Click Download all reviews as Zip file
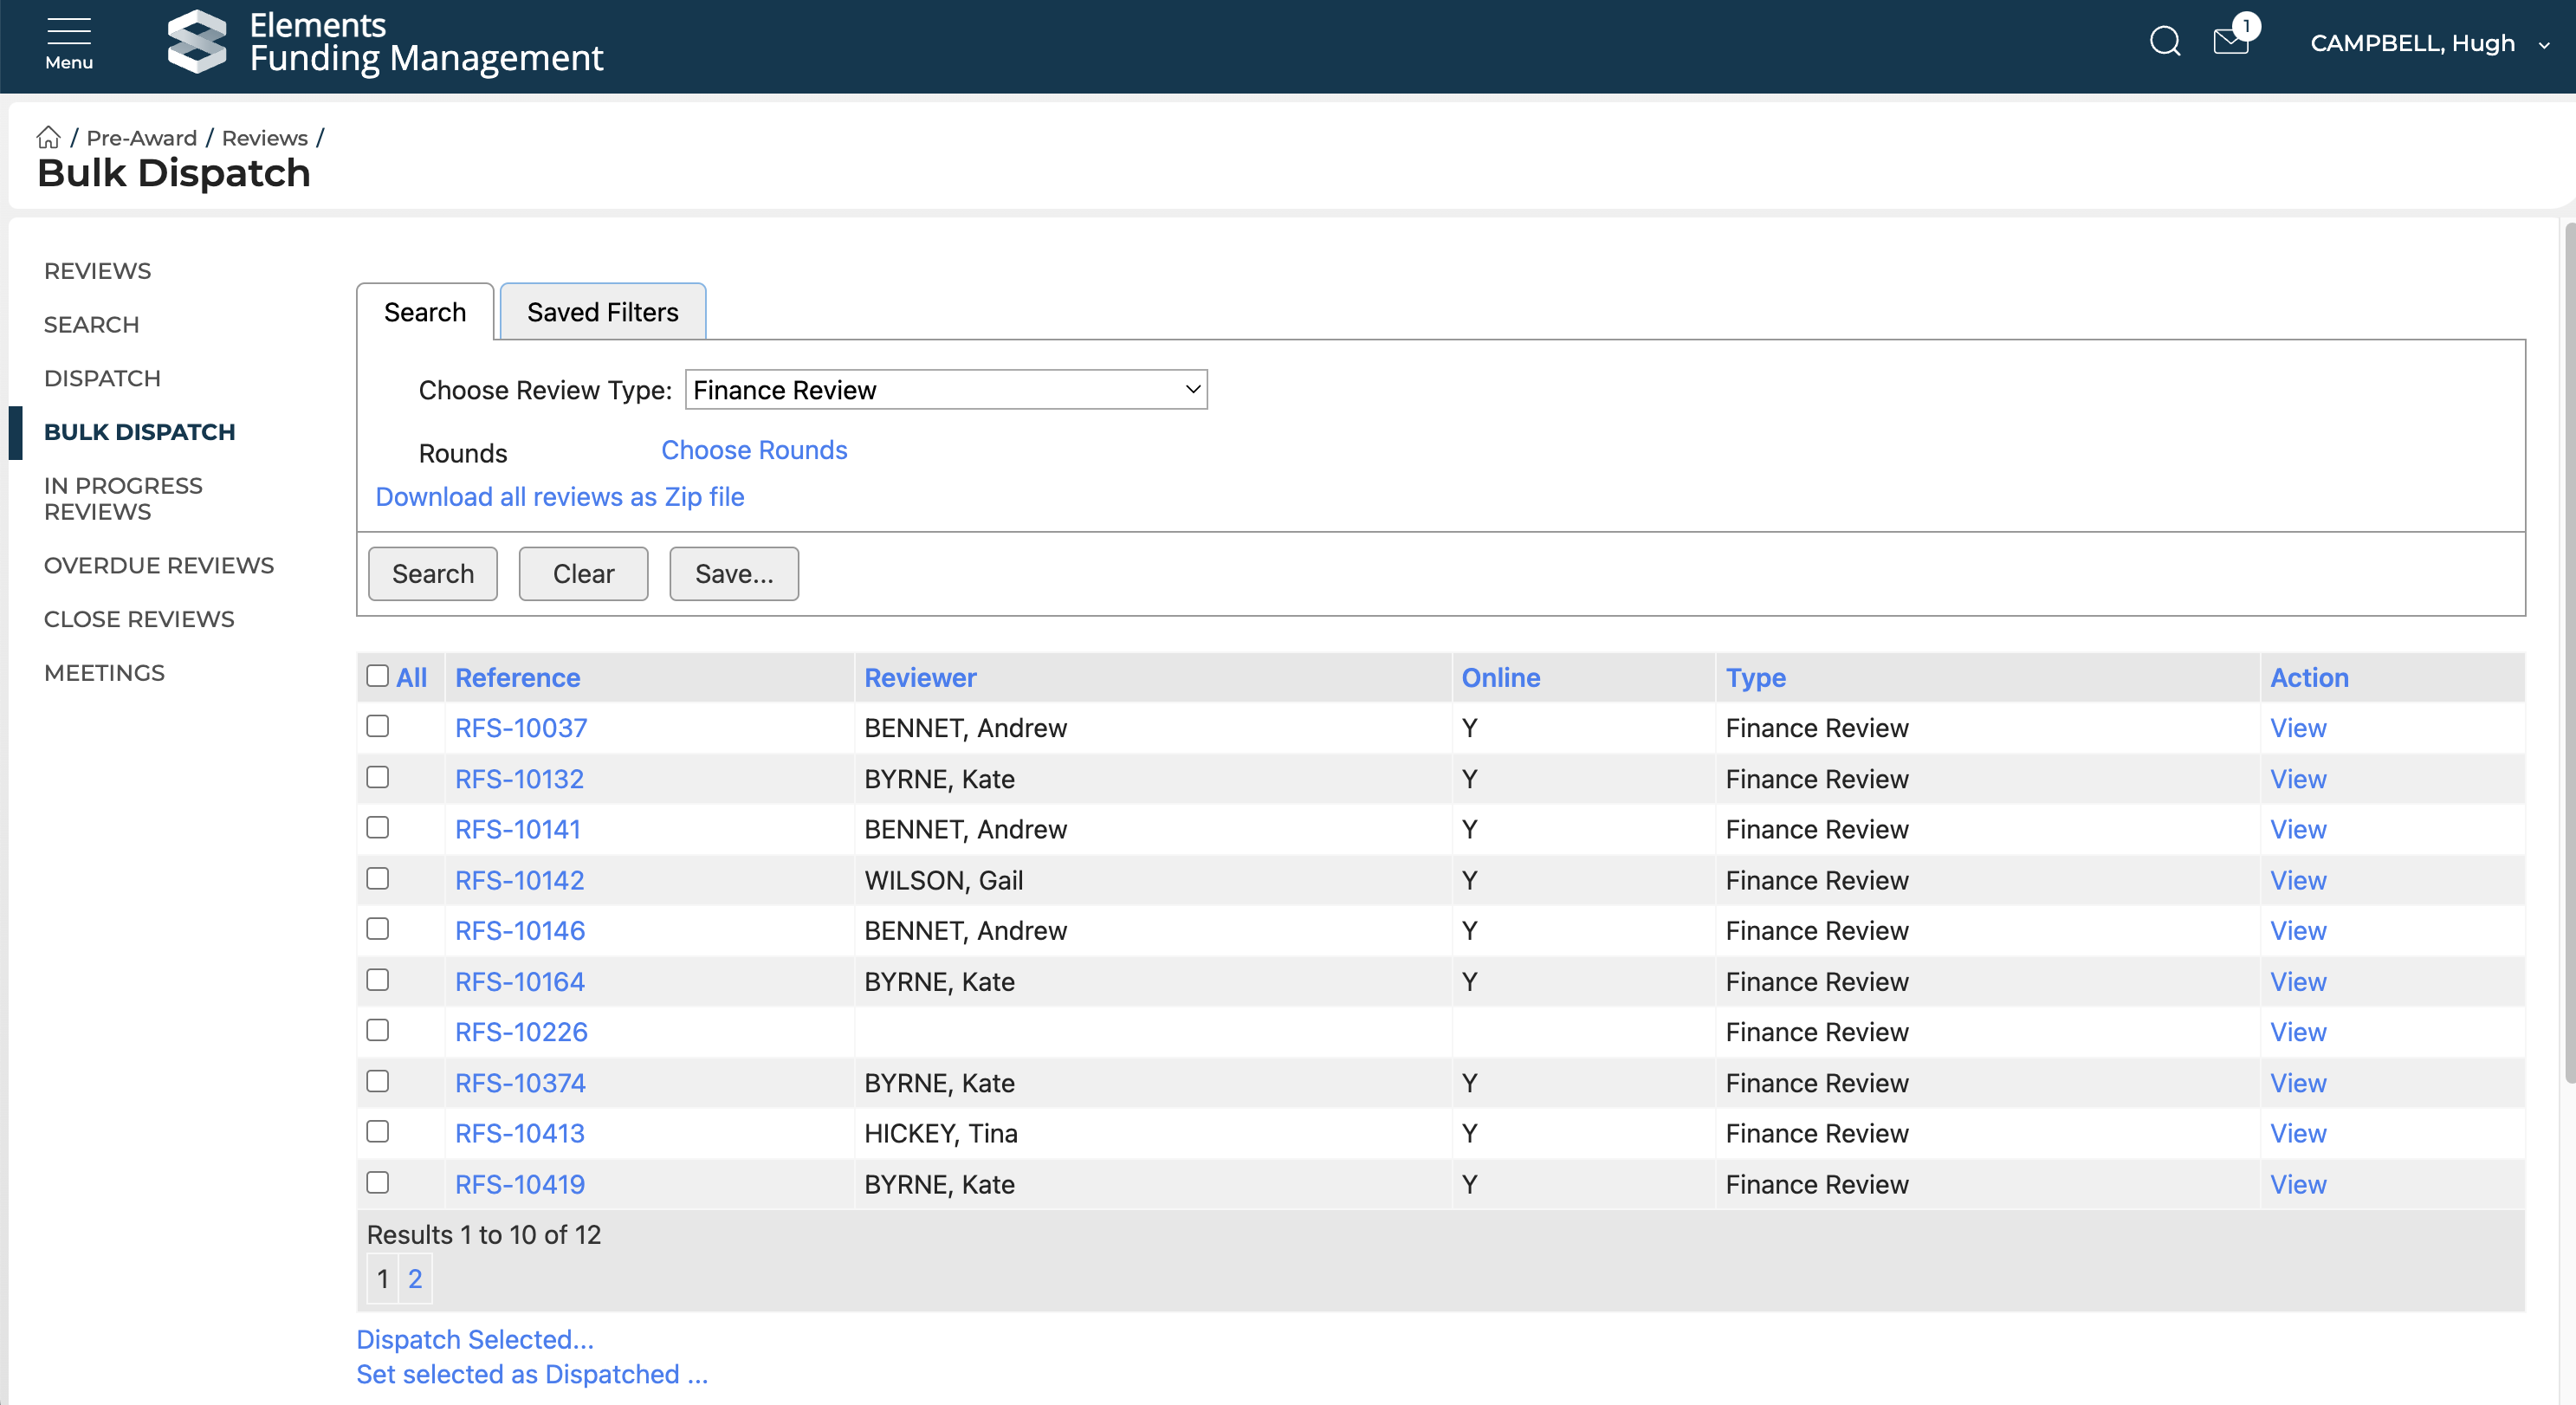The width and height of the screenshot is (2576, 1405). [559, 497]
